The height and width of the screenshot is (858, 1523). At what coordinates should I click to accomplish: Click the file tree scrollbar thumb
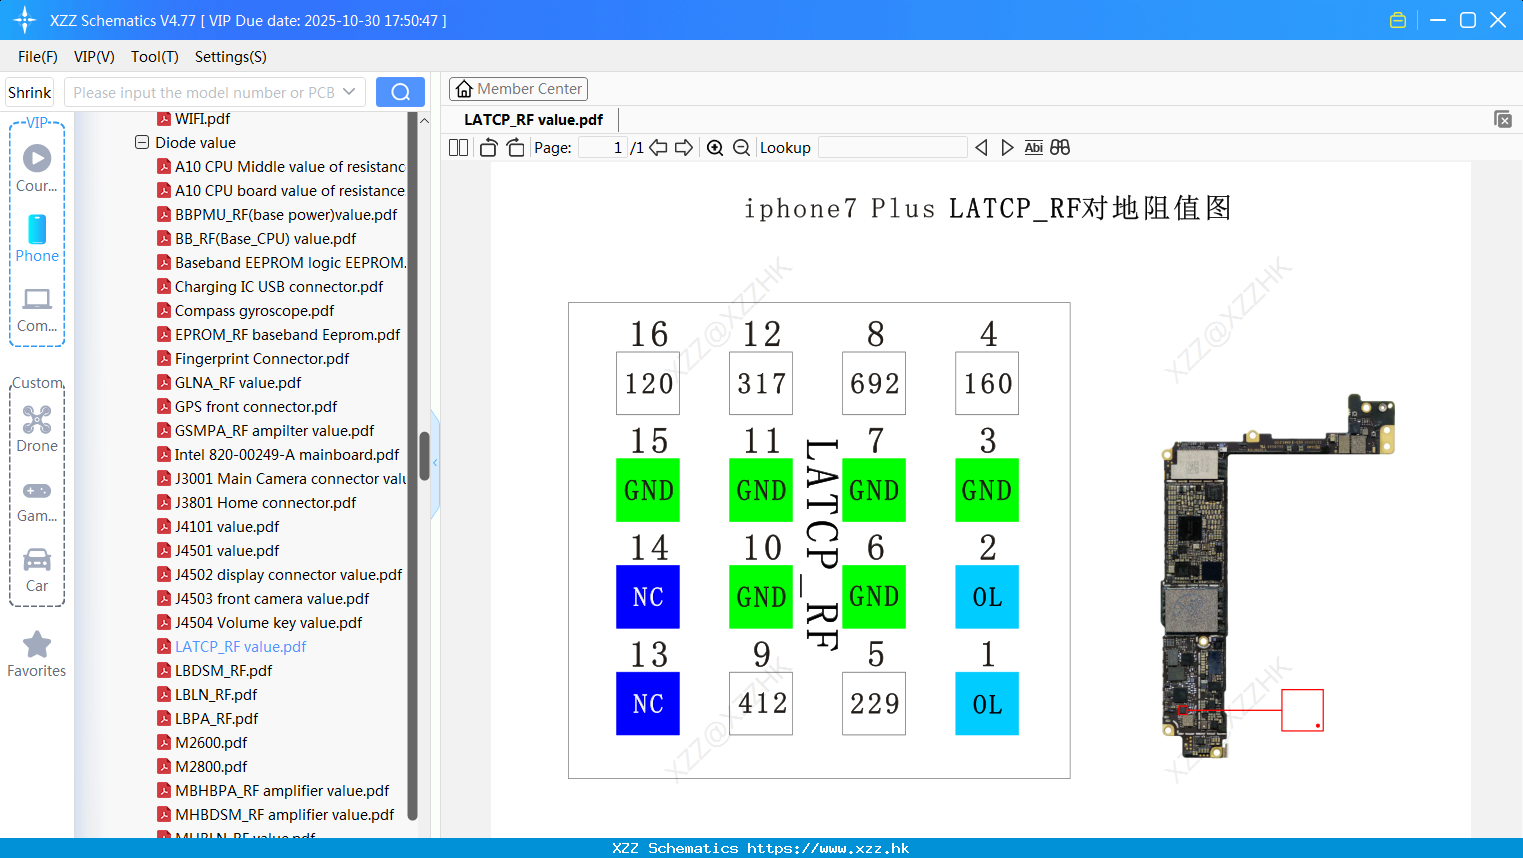coord(424,456)
